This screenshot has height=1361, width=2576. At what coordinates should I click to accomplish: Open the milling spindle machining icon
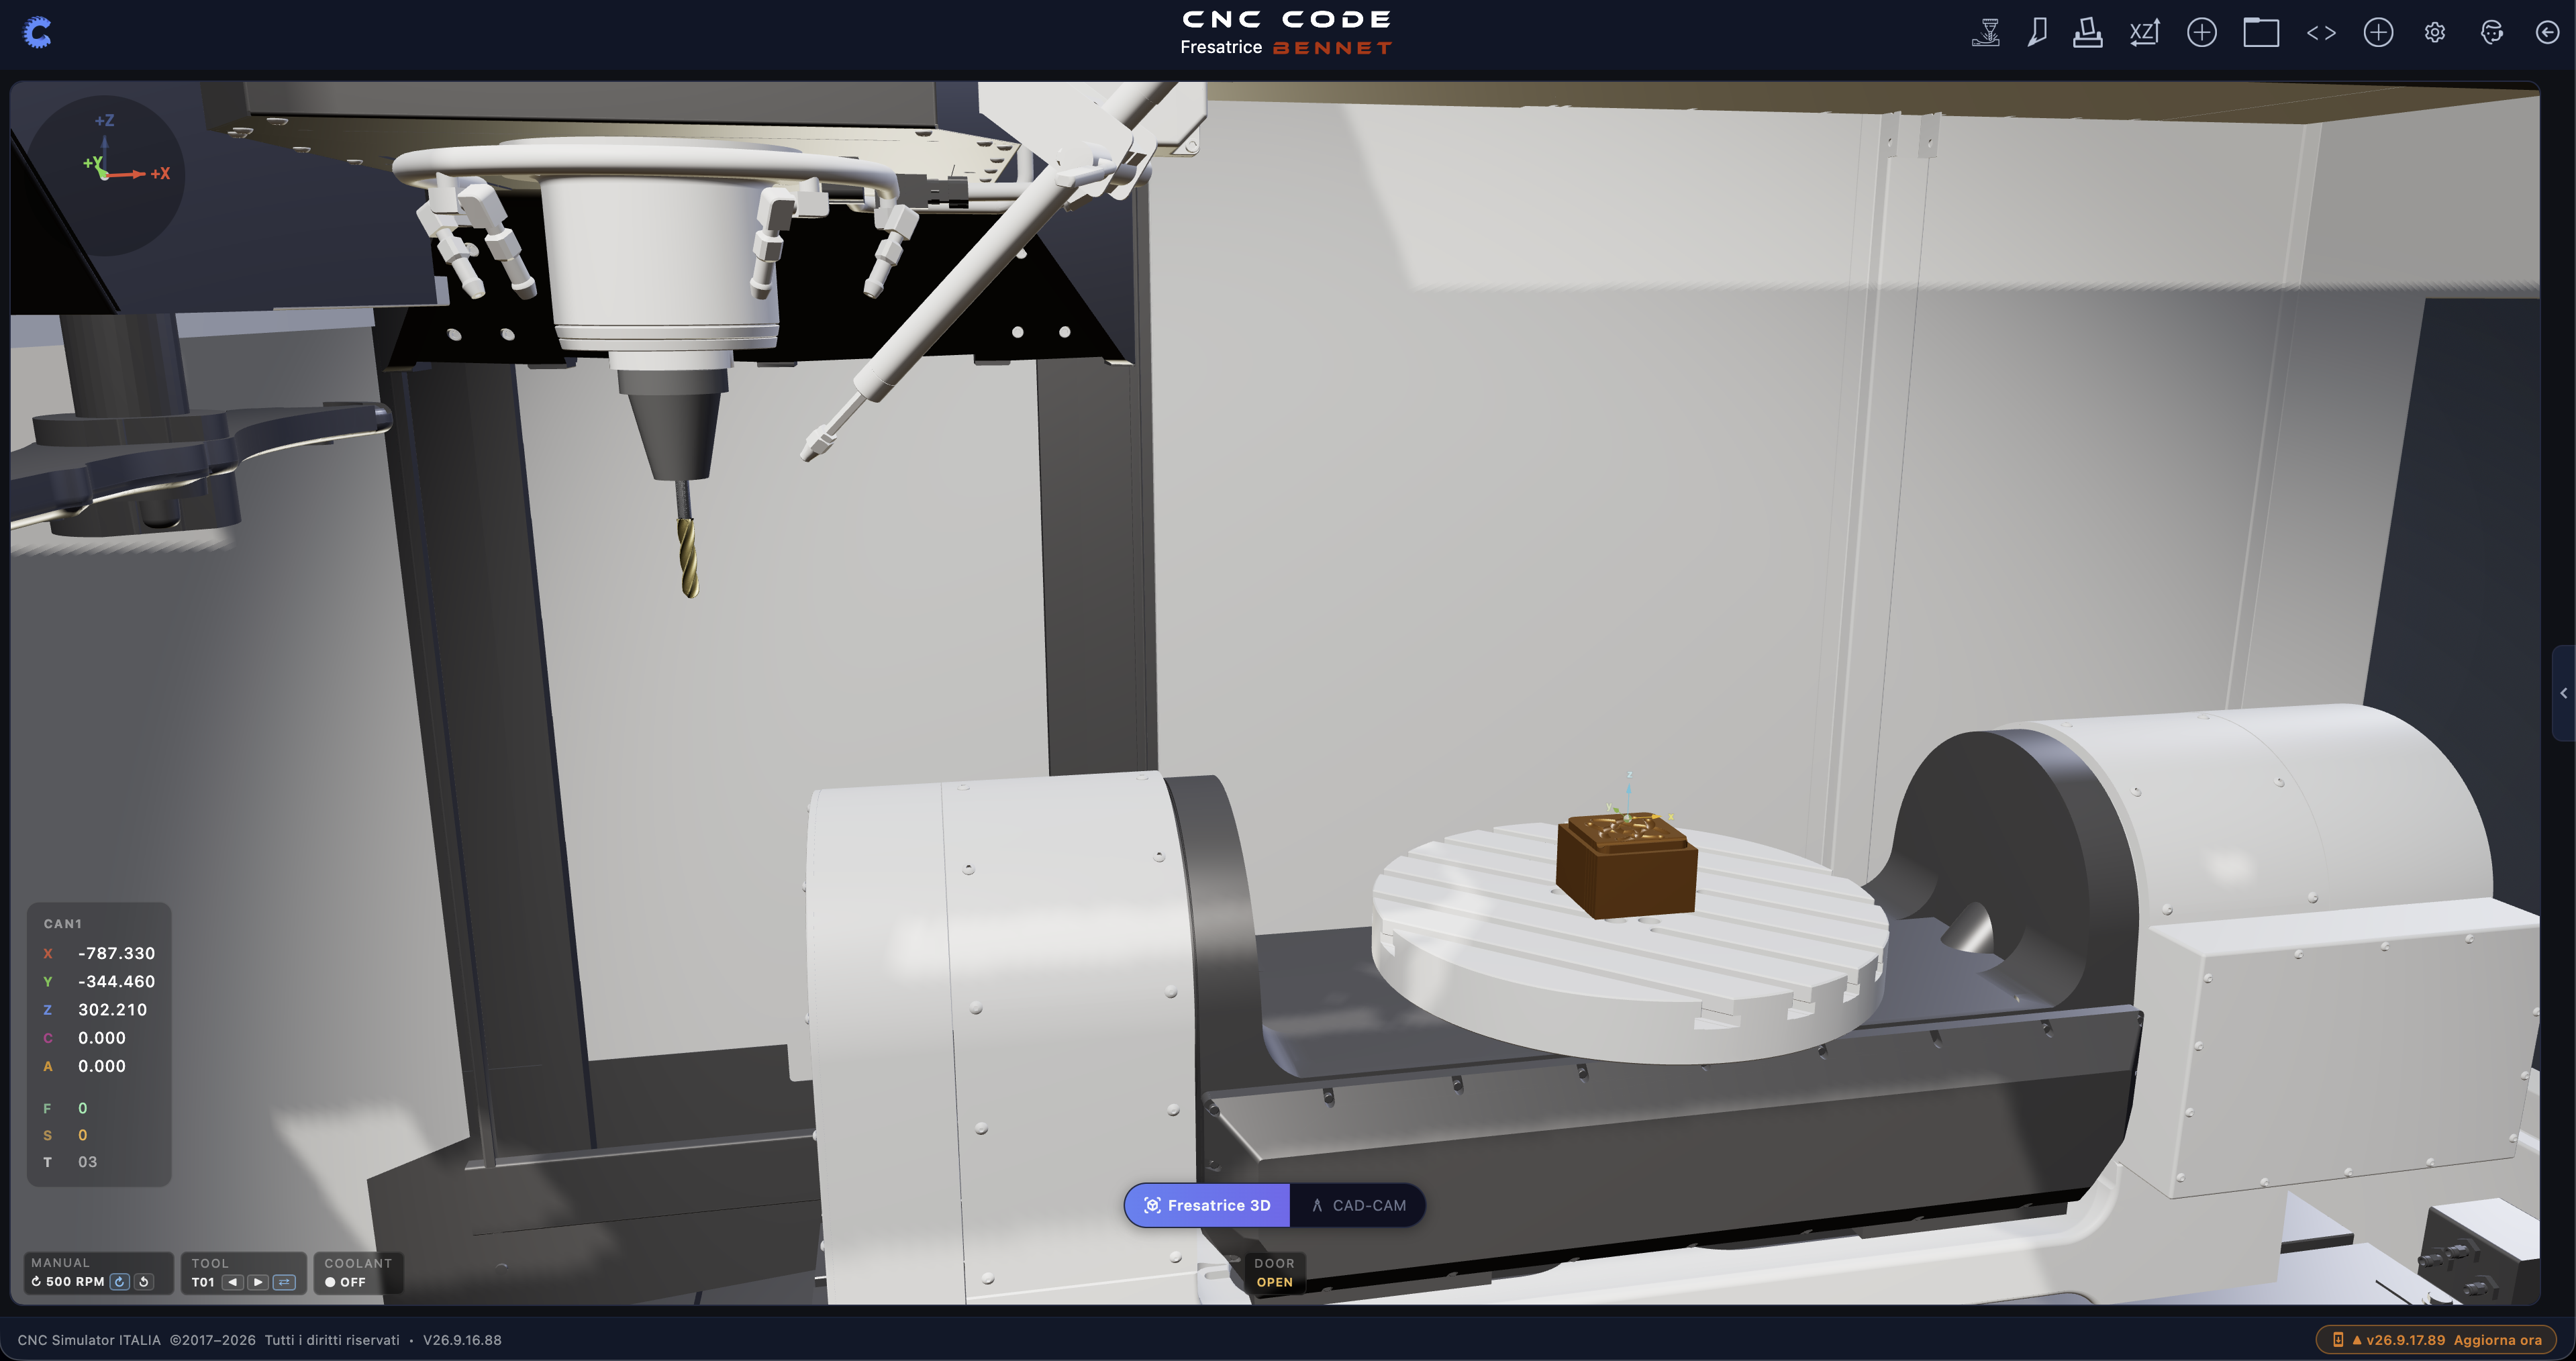click(1986, 33)
